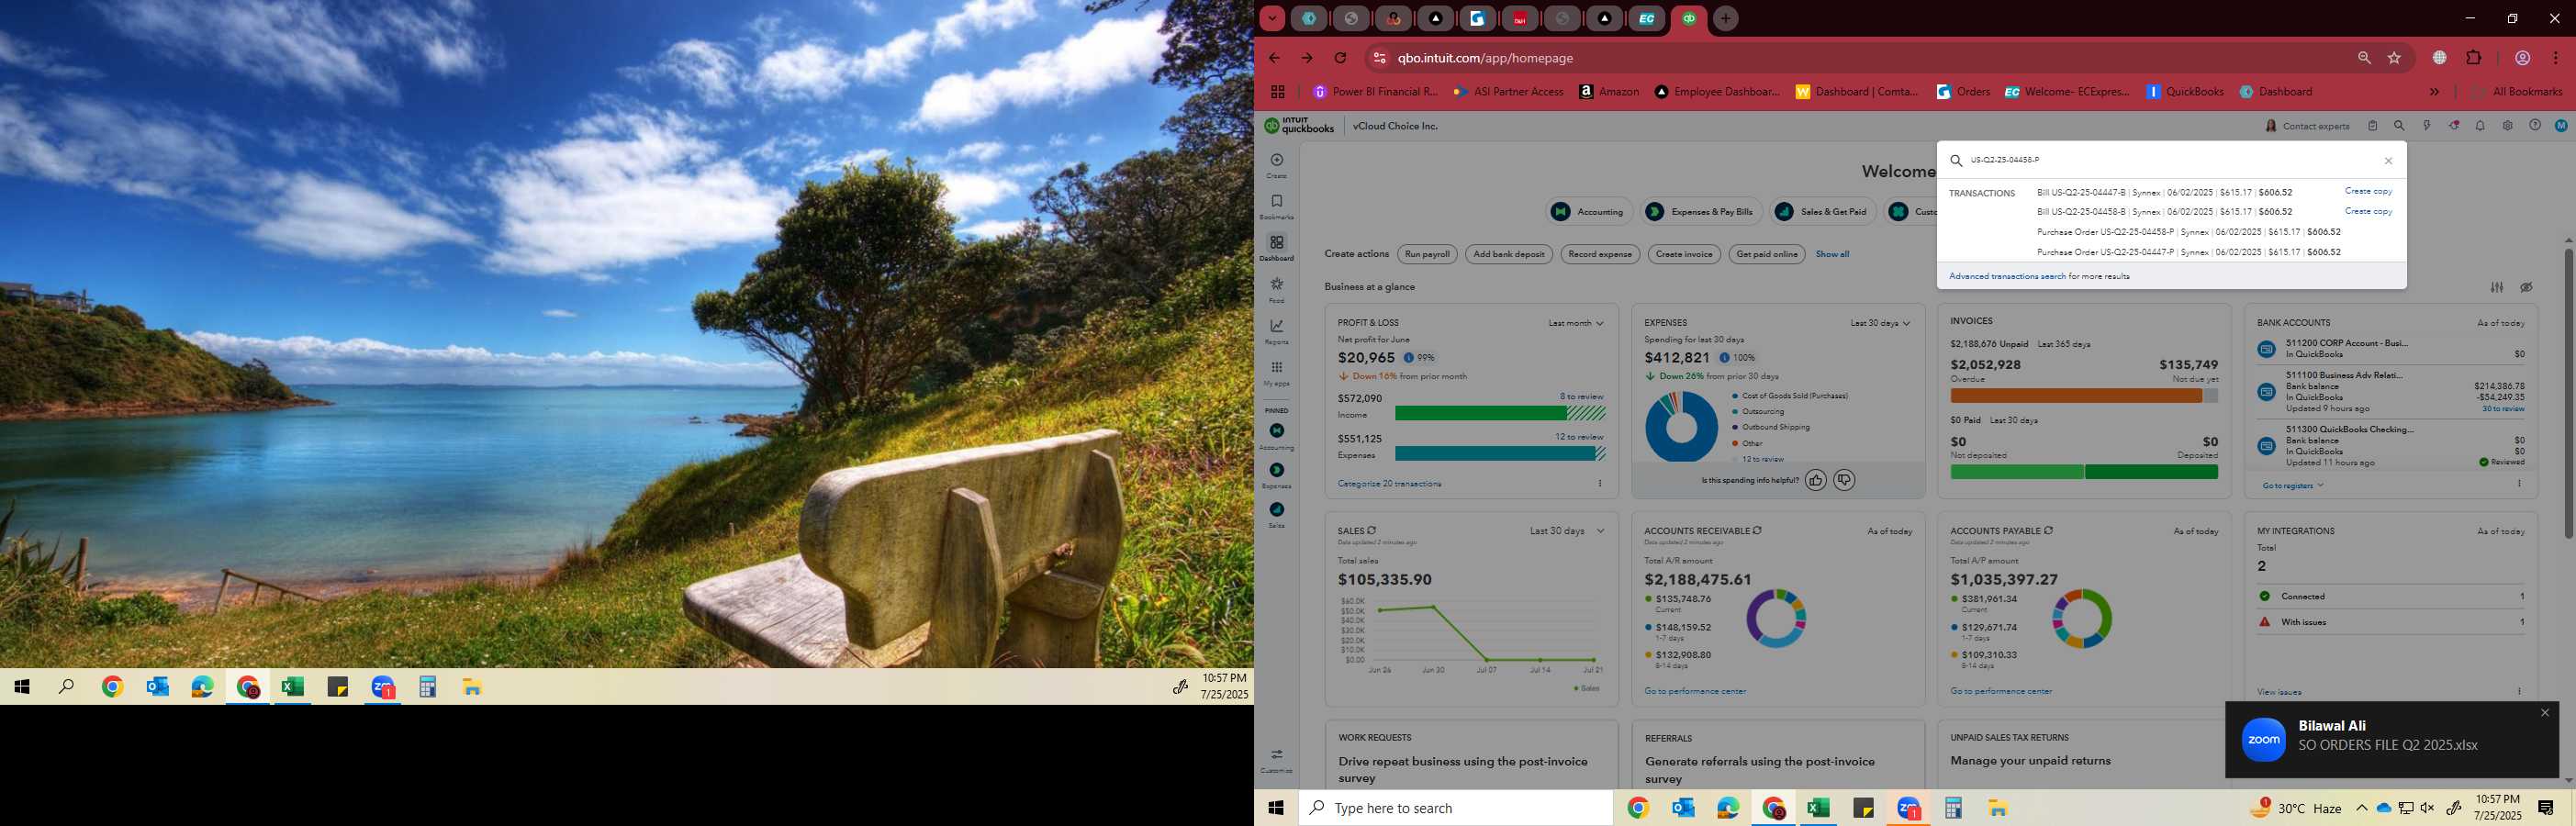This screenshot has width=2576, height=826.
Task: Open the clipboard tasks icon in QuickBooks header
Action: click(x=2372, y=126)
